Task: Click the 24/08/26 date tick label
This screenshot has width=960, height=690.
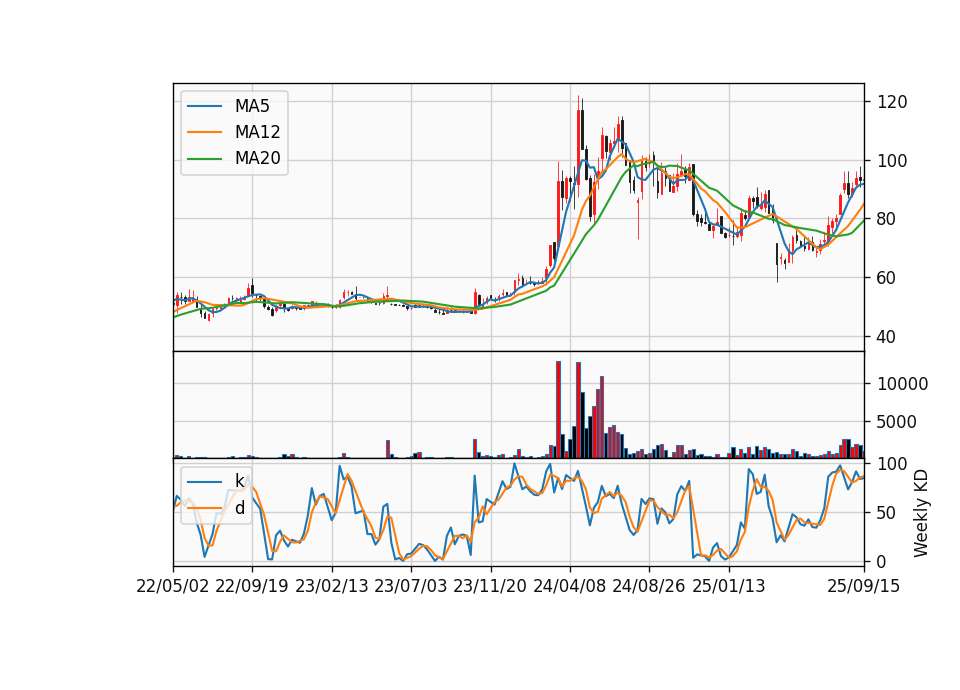Action: click(649, 587)
